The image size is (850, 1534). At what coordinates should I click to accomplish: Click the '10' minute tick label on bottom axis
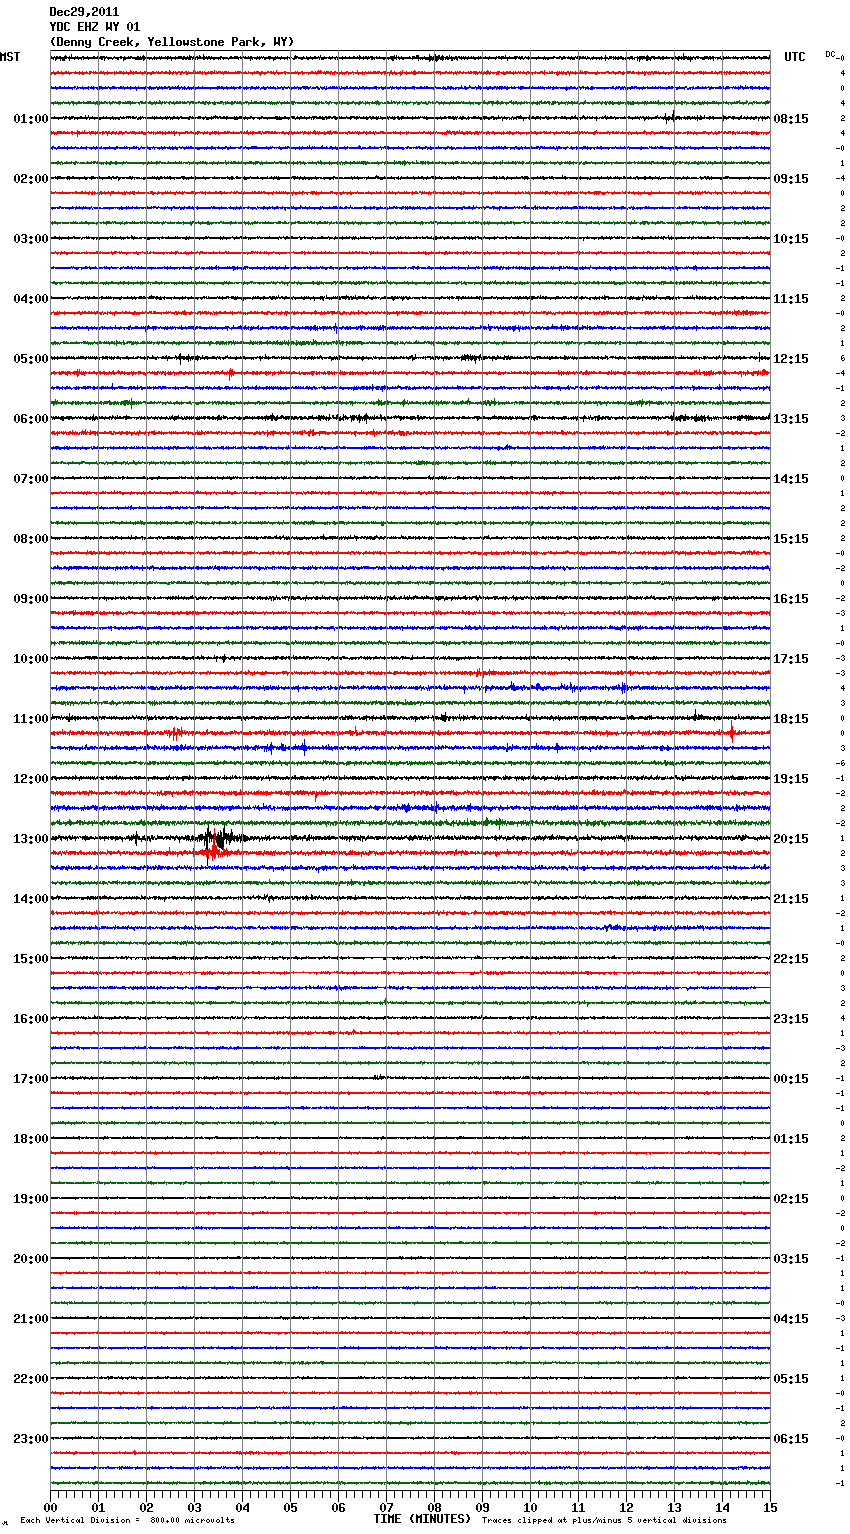tap(530, 1507)
